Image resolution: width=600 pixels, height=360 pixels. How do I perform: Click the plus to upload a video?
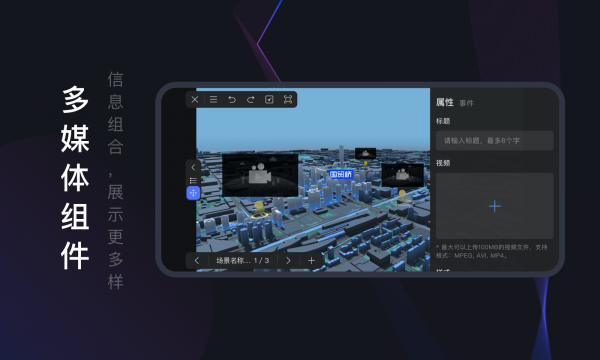pyautogui.click(x=494, y=206)
